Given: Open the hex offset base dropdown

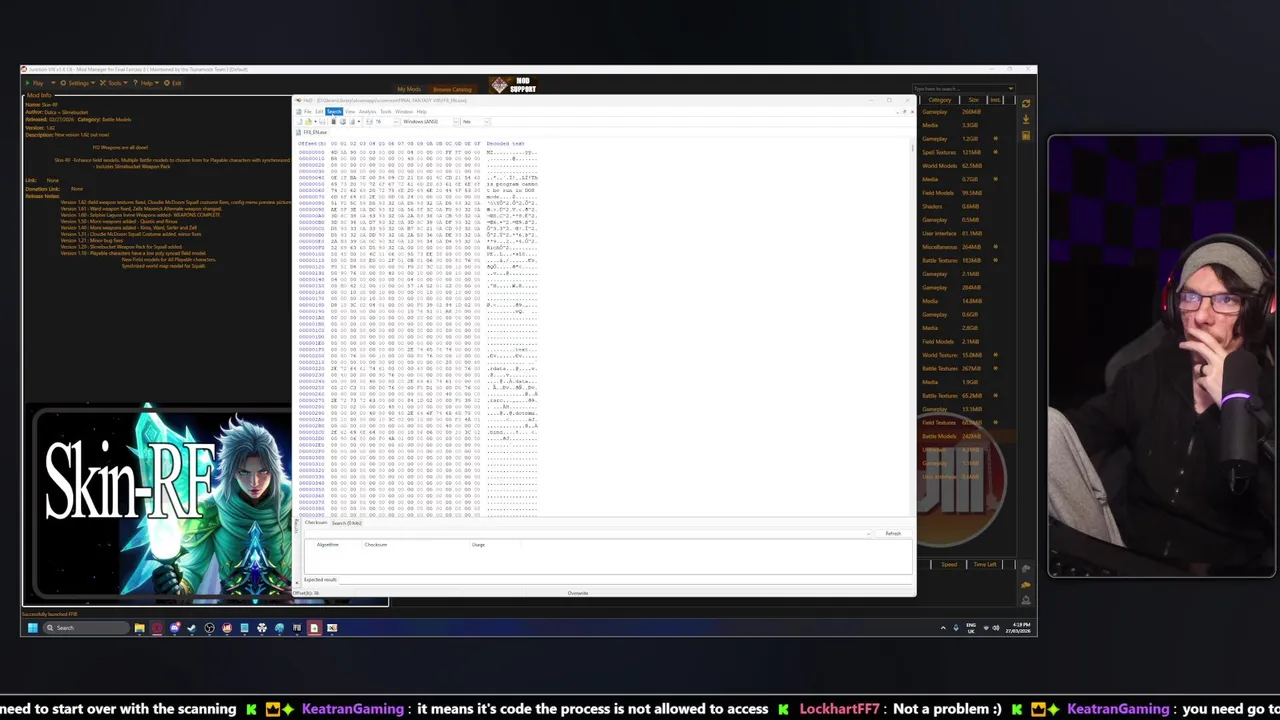Looking at the screenshot, I should point(475,121).
